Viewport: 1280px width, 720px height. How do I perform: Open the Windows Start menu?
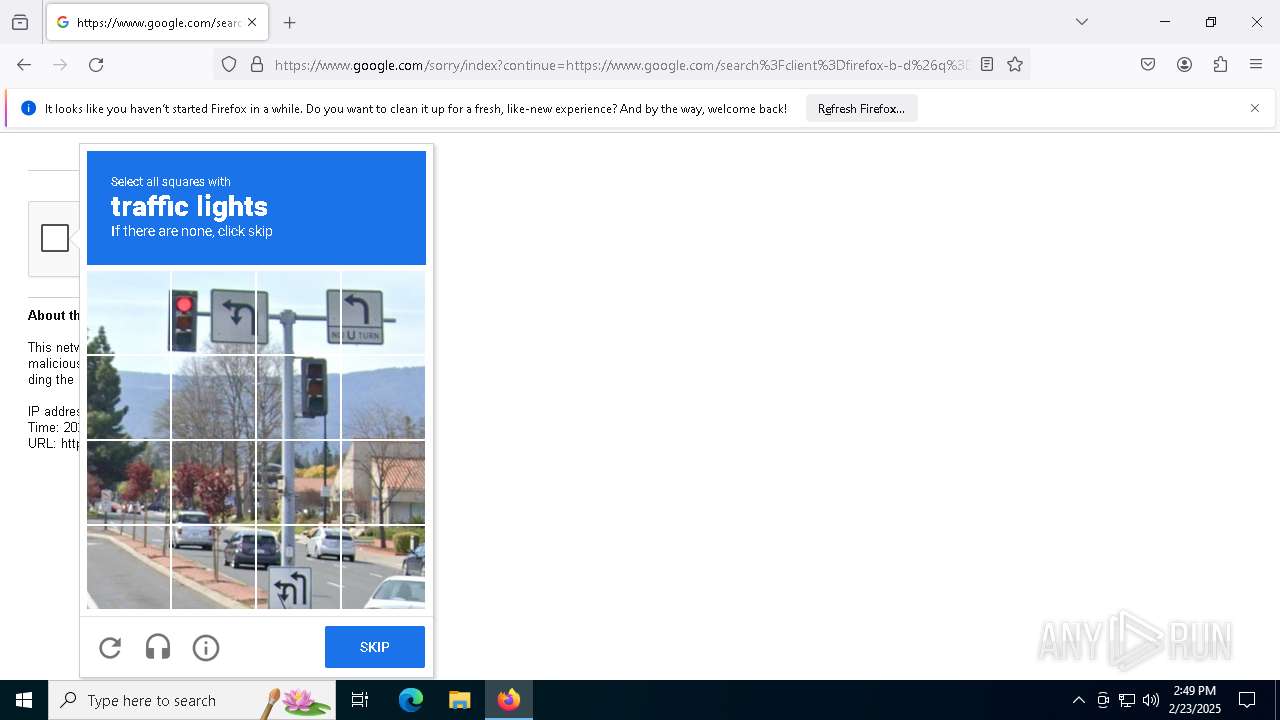pos(24,700)
